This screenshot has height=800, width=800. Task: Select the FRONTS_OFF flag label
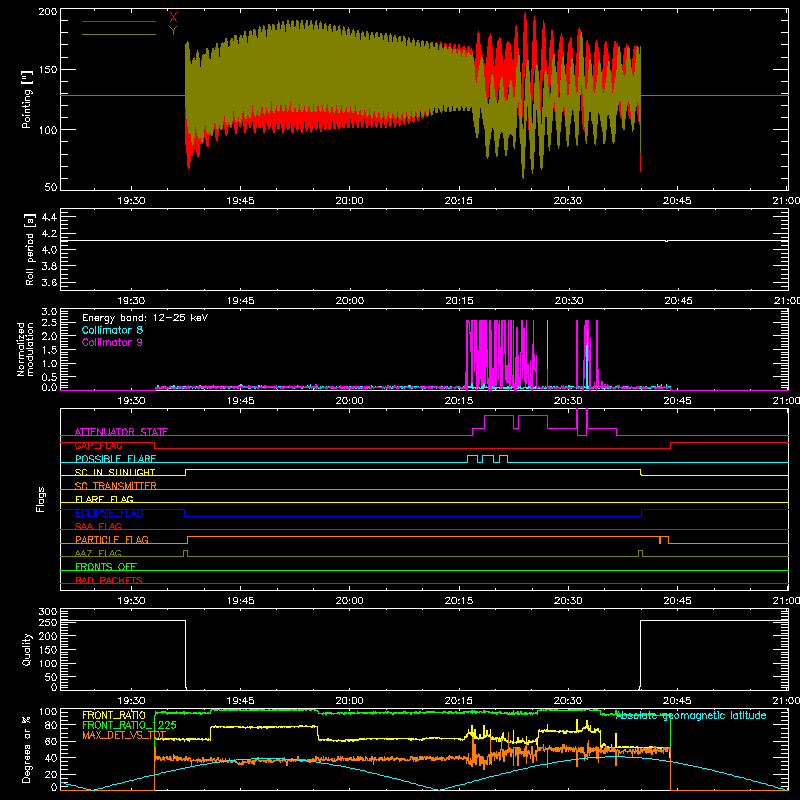(106, 566)
